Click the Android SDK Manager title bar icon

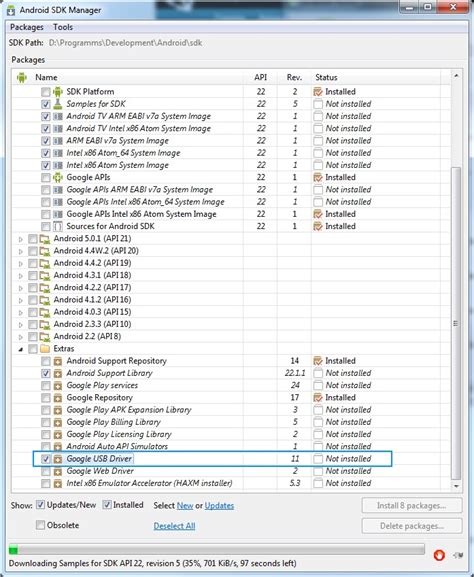click(11, 10)
